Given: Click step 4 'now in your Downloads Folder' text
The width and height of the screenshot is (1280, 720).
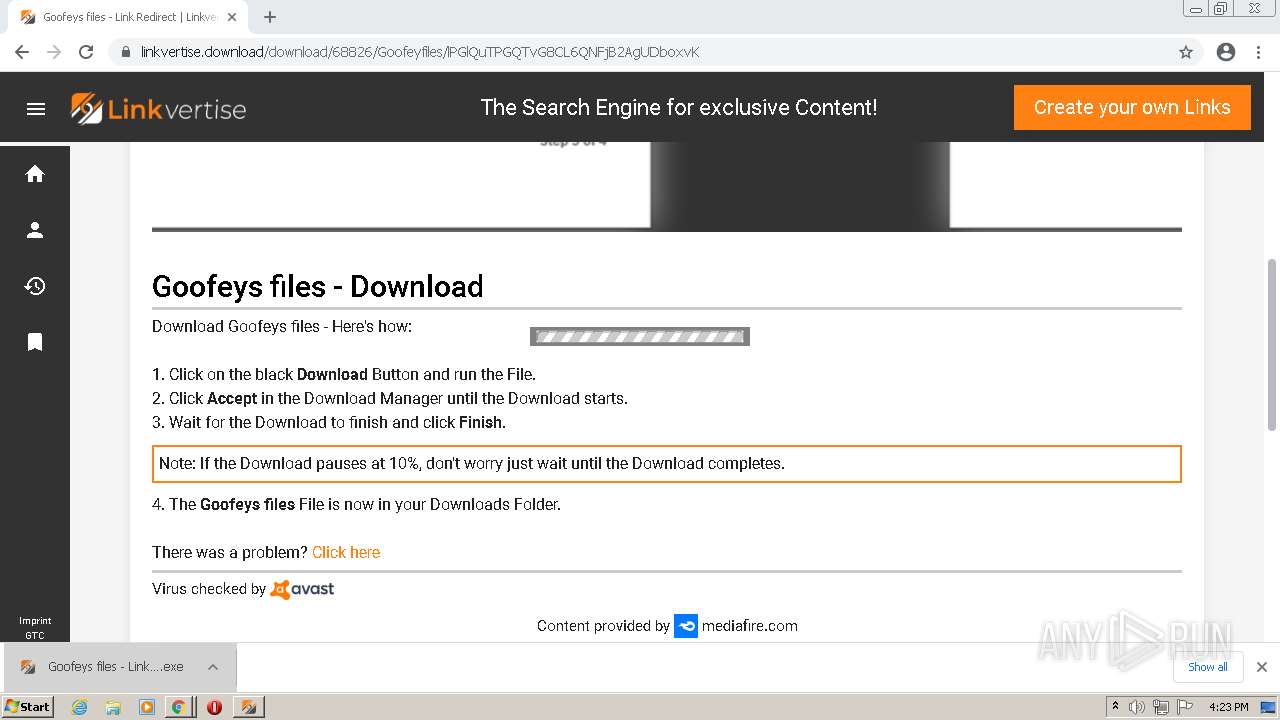Looking at the screenshot, I should click(x=356, y=505).
